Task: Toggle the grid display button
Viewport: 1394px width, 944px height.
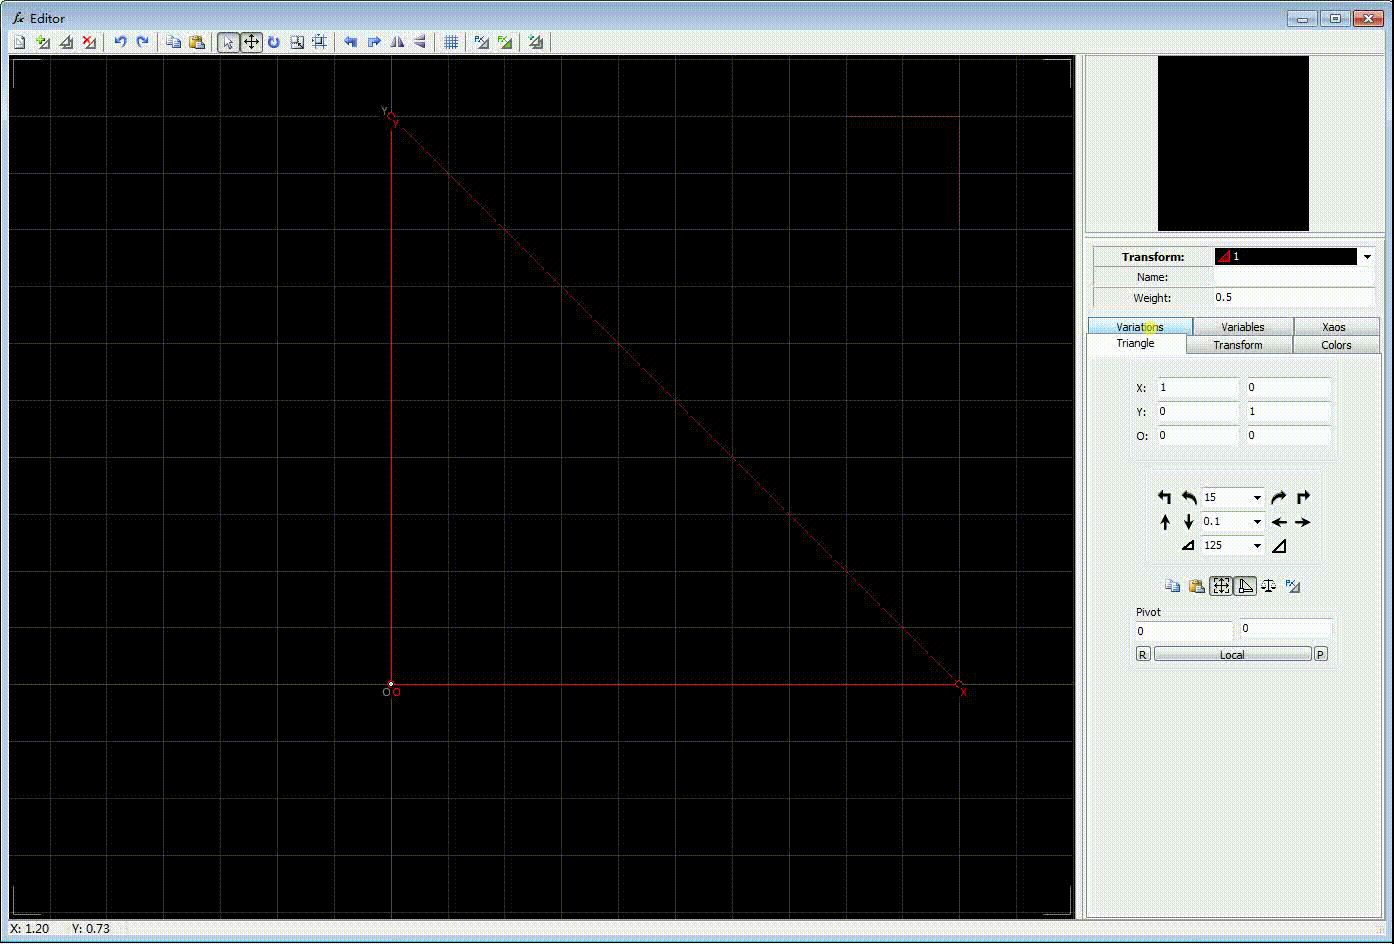Action: tap(451, 42)
